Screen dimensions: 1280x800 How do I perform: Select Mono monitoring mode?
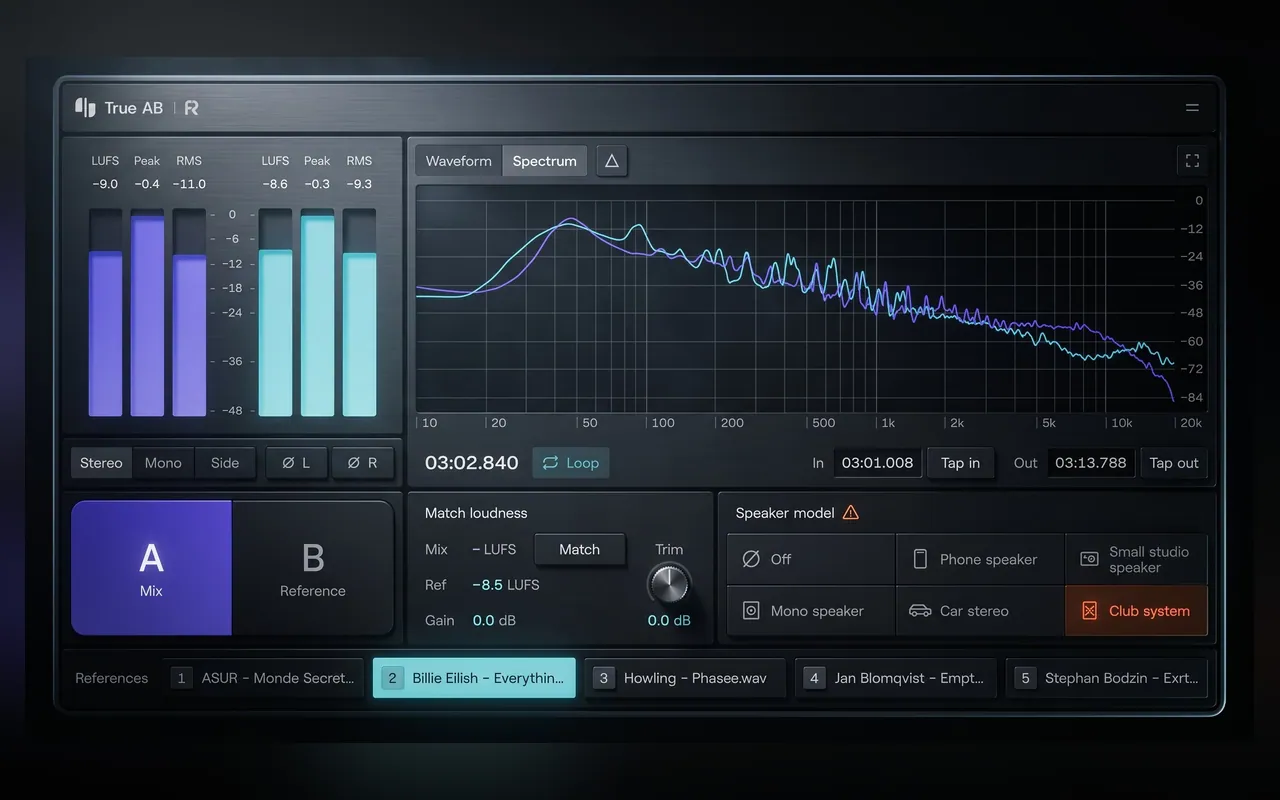point(163,463)
